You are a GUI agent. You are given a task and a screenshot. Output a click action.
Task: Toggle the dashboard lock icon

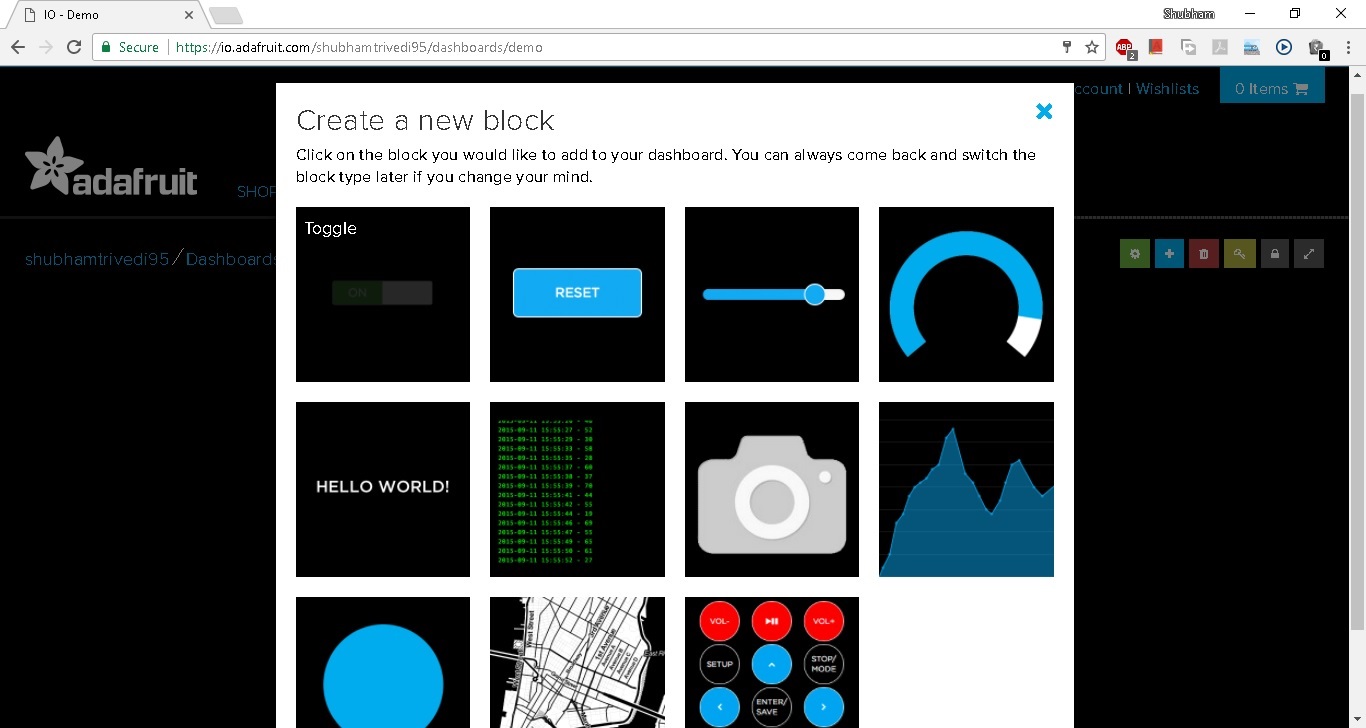[1274, 254]
